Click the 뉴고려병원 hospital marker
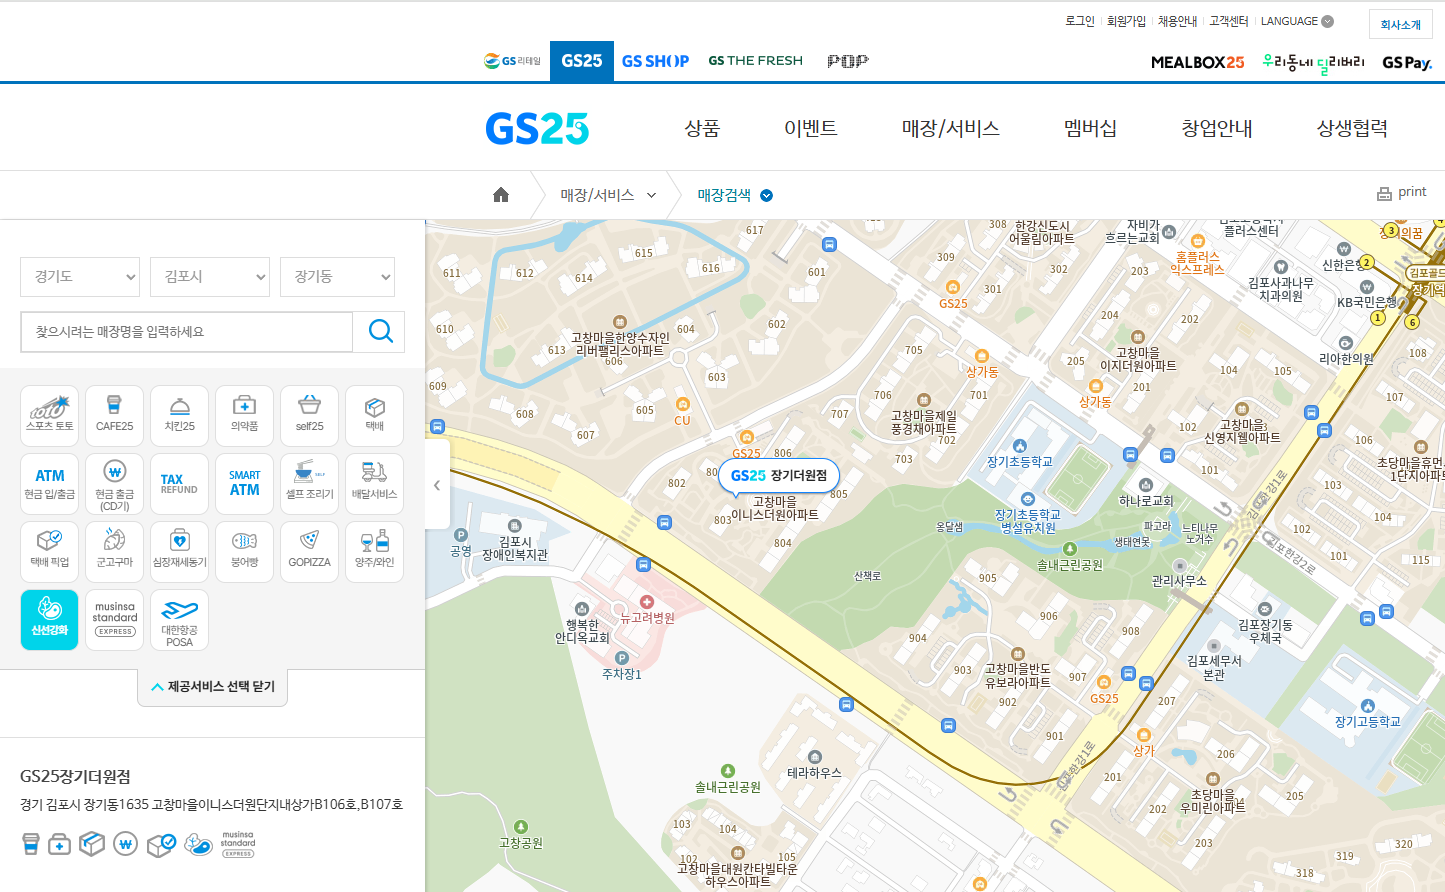This screenshot has height=892, width=1445. click(x=647, y=602)
